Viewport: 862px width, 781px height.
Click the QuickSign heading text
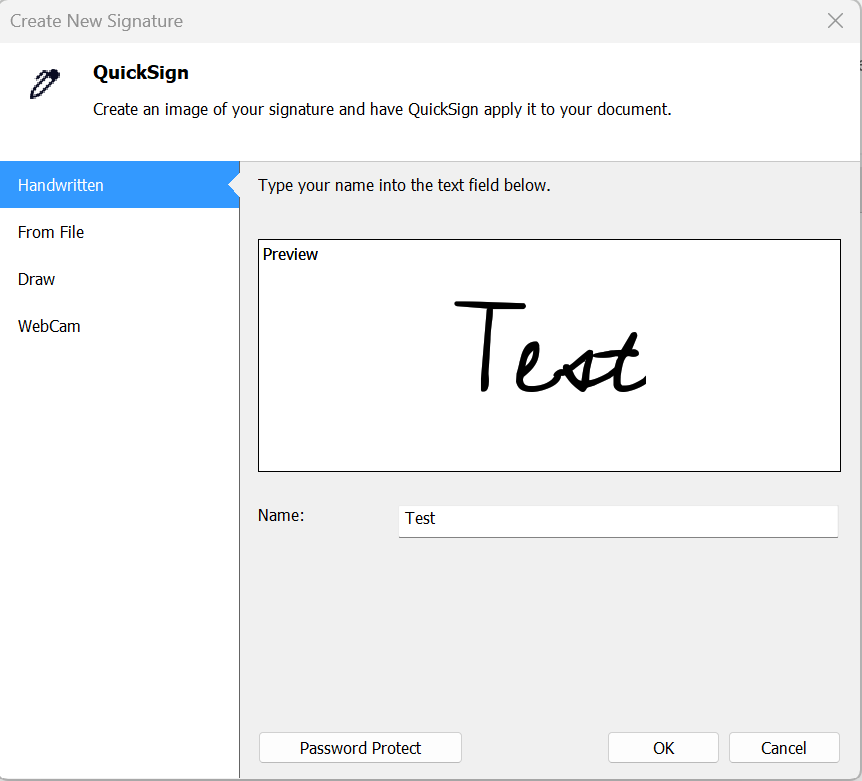click(x=141, y=73)
